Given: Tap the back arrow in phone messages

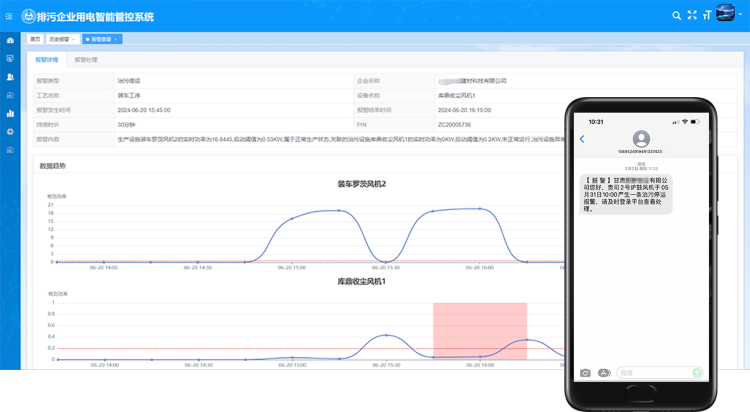Looking at the screenshot, I should tap(582, 139).
